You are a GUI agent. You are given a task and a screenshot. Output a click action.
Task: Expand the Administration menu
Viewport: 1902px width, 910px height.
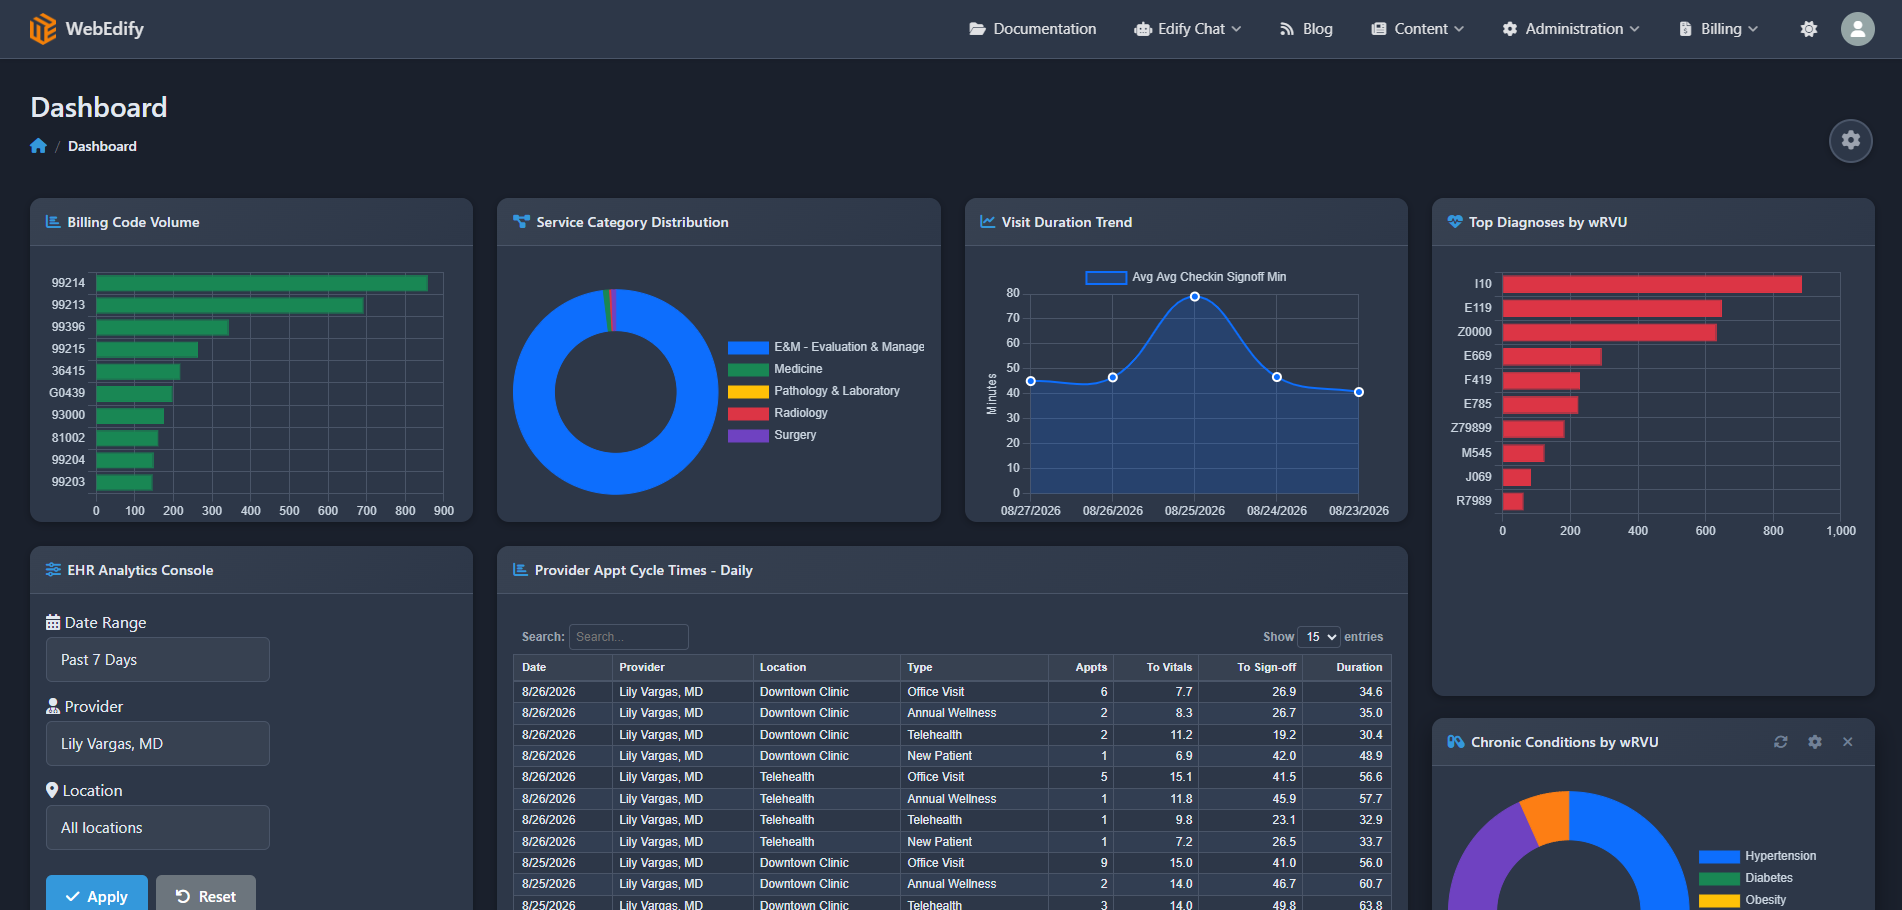point(1571,29)
